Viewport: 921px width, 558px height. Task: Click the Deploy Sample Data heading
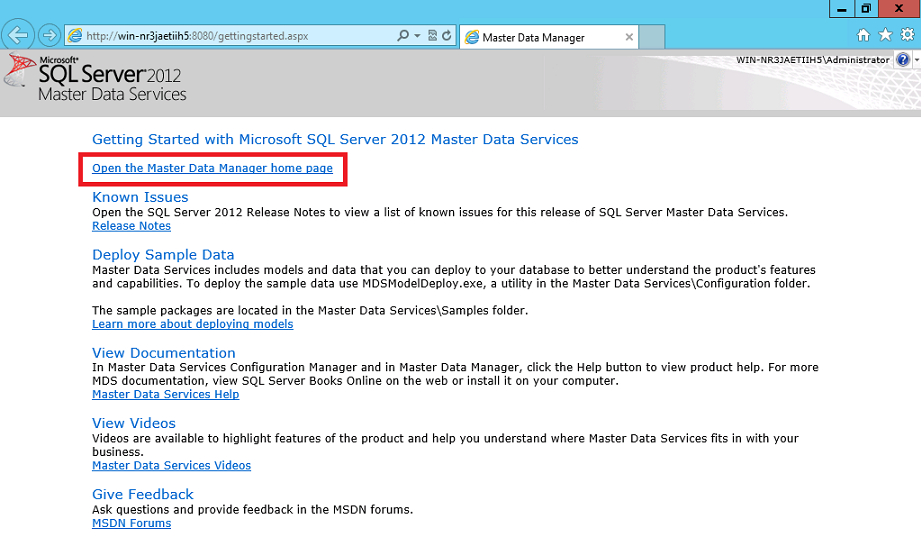(x=163, y=255)
